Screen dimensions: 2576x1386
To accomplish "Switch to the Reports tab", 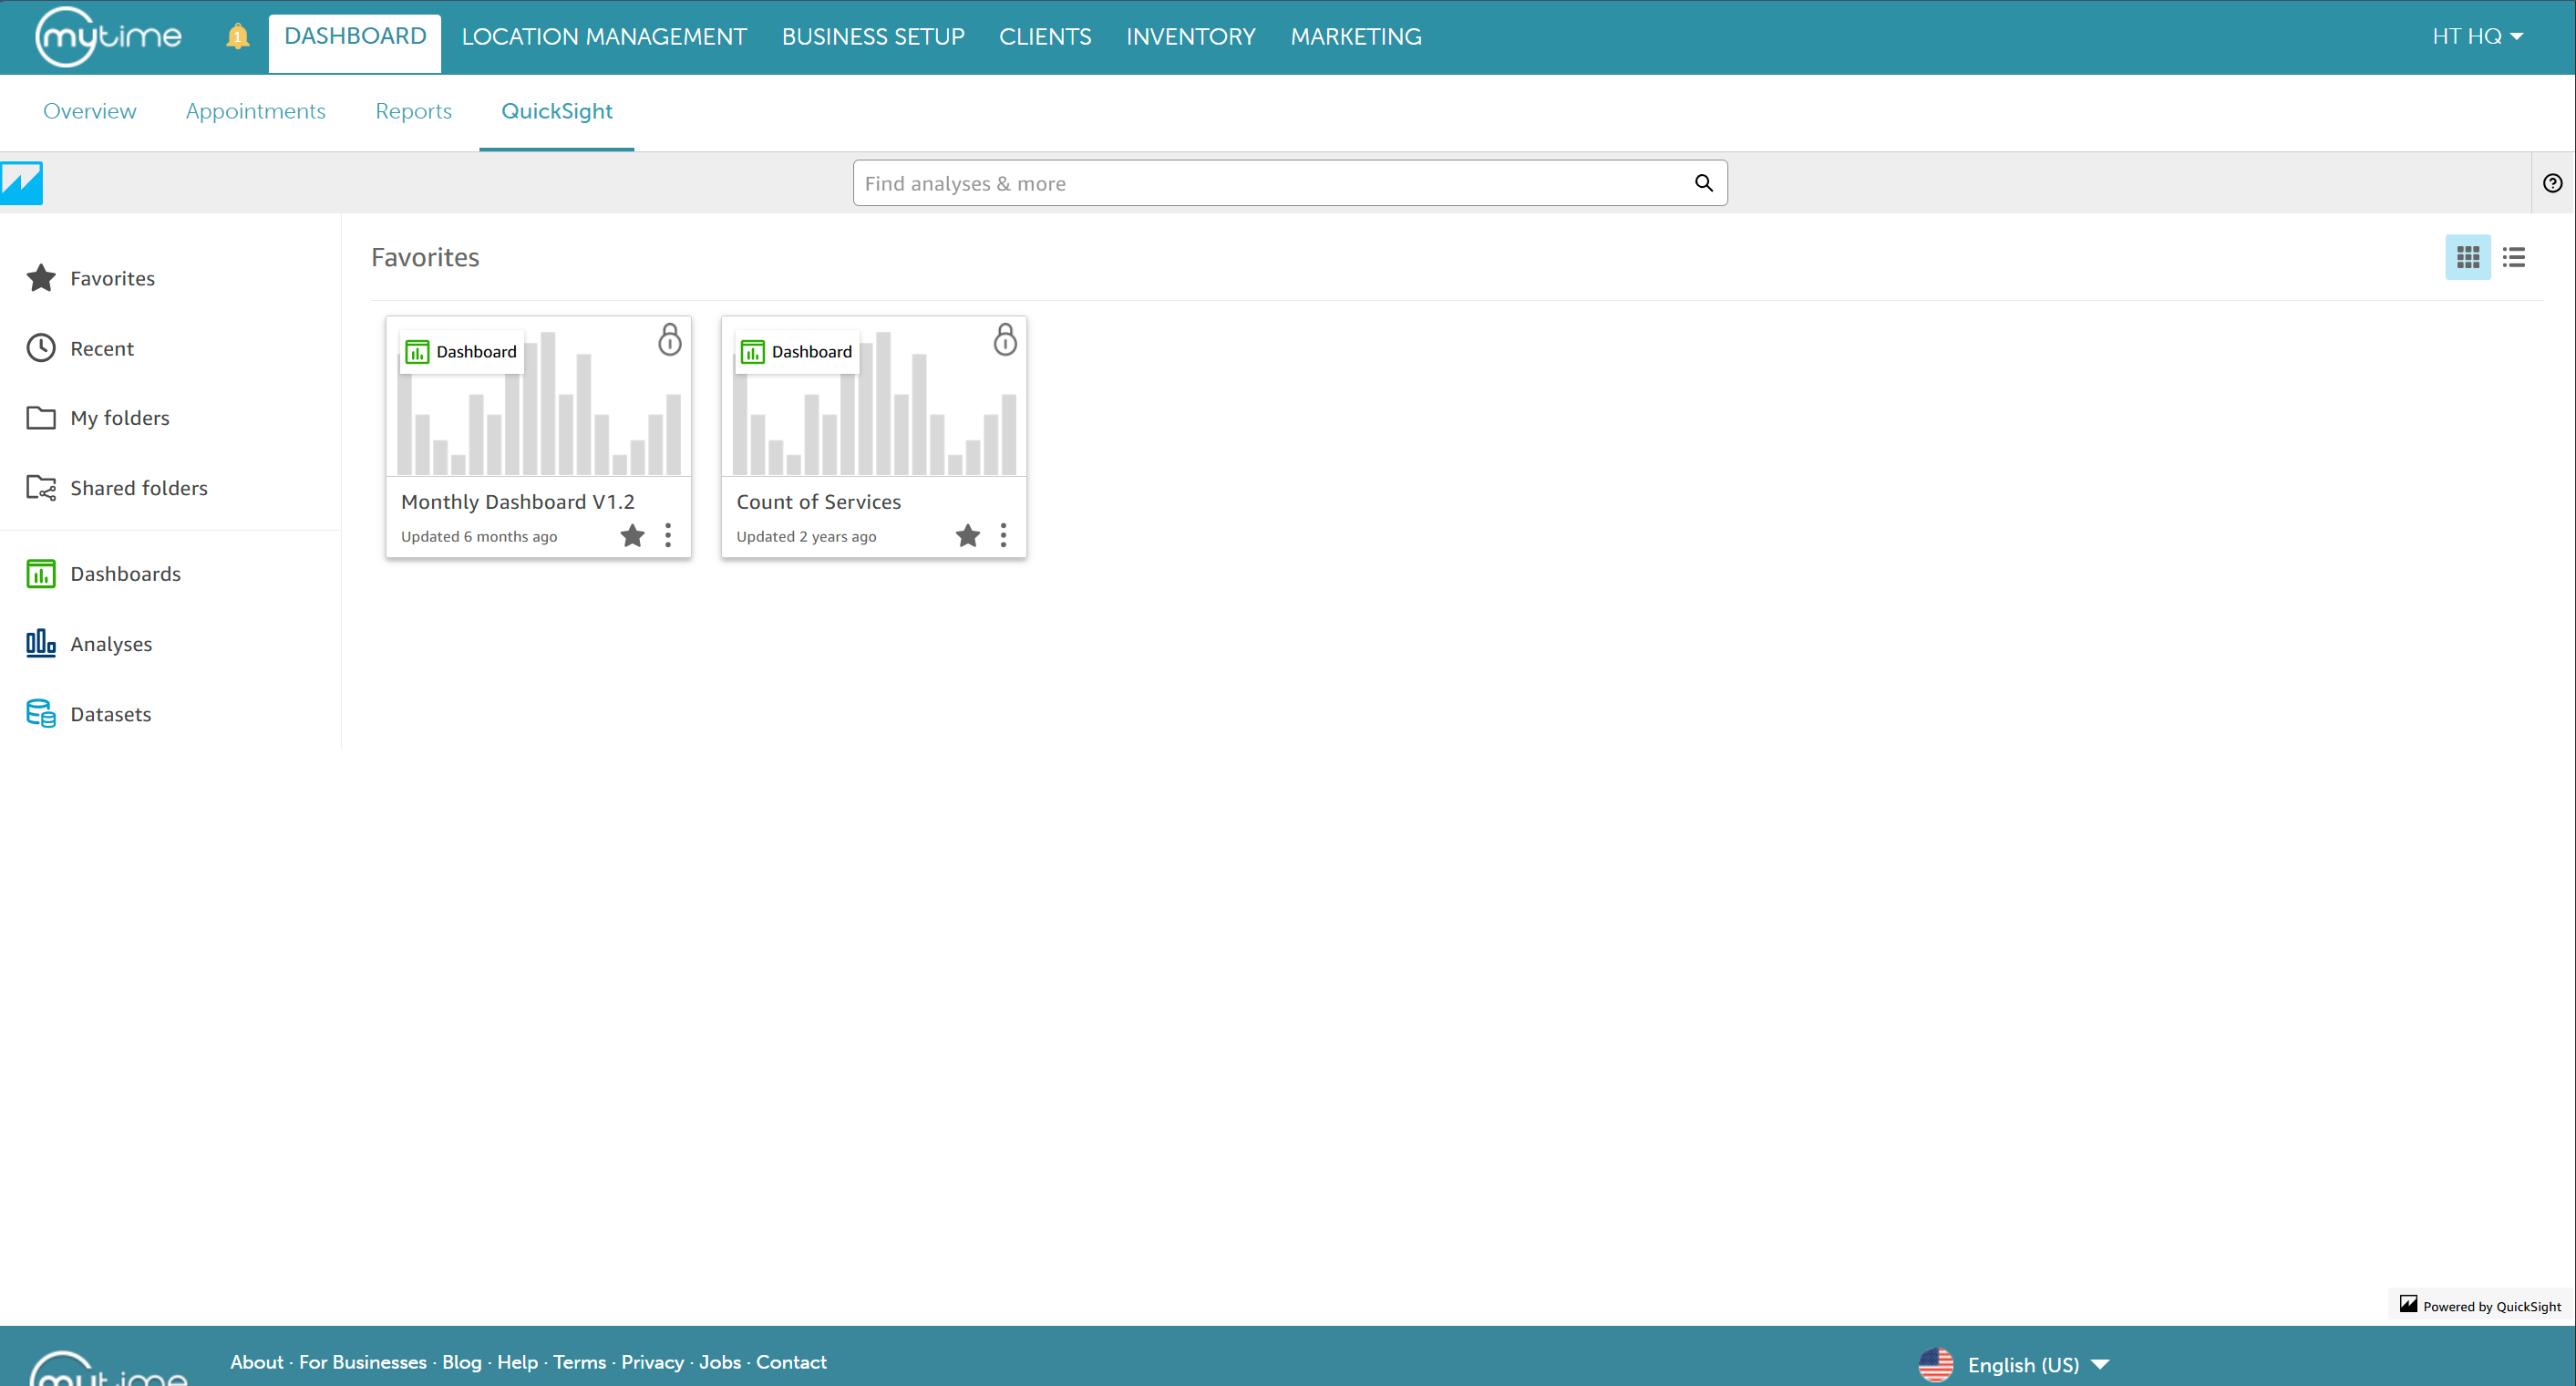I will (x=413, y=111).
